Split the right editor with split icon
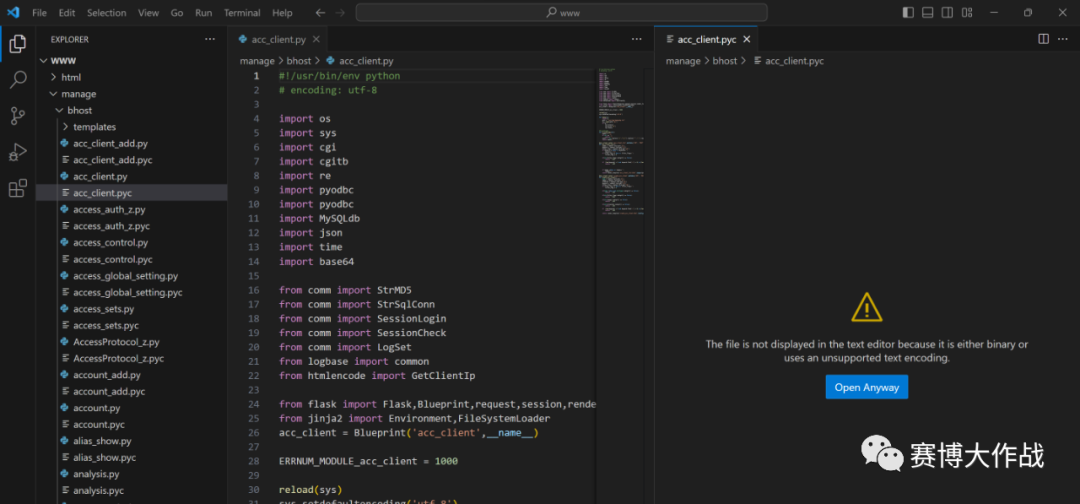Viewport: 1080px width, 504px height. coord(1043,39)
